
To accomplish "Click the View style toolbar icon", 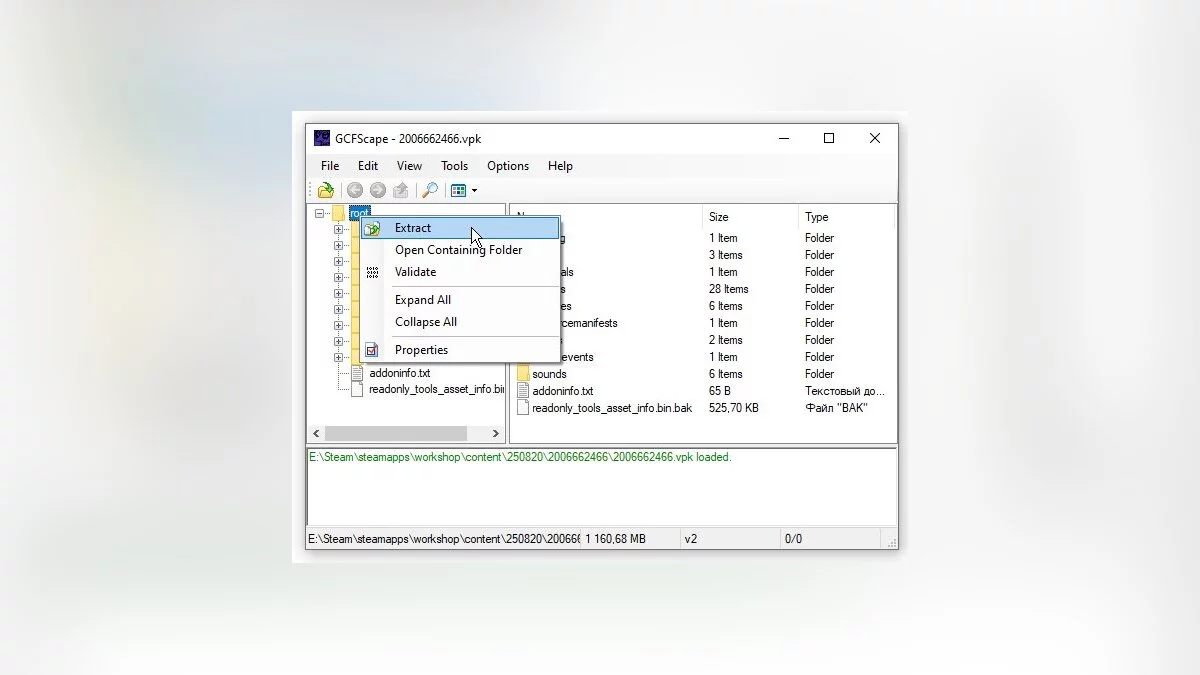I will (x=458, y=190).
